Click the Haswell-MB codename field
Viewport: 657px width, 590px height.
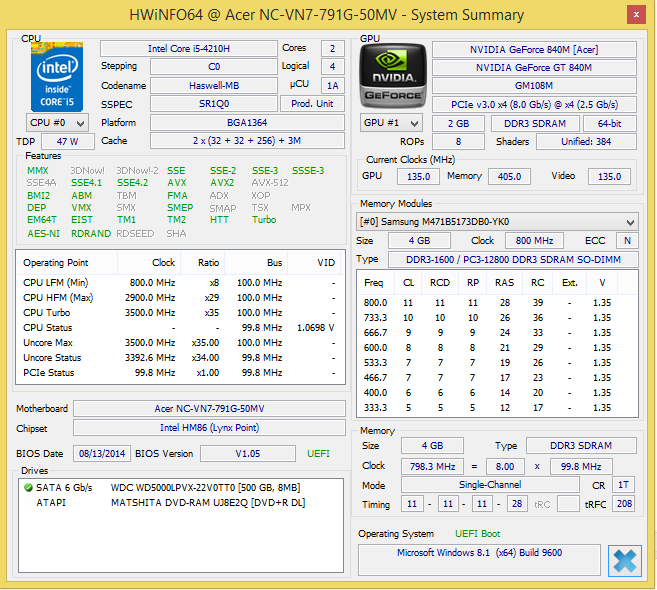click(x=214, y=85)
